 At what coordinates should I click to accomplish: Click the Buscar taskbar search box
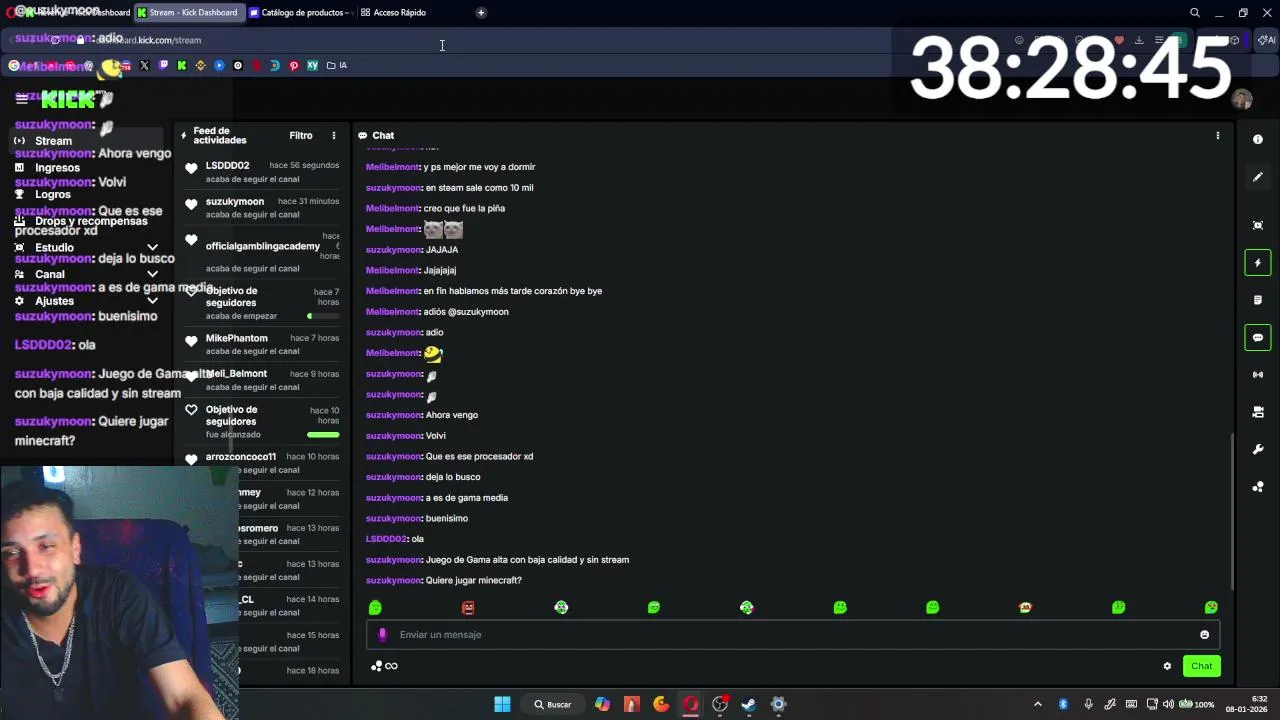(552, 704)
